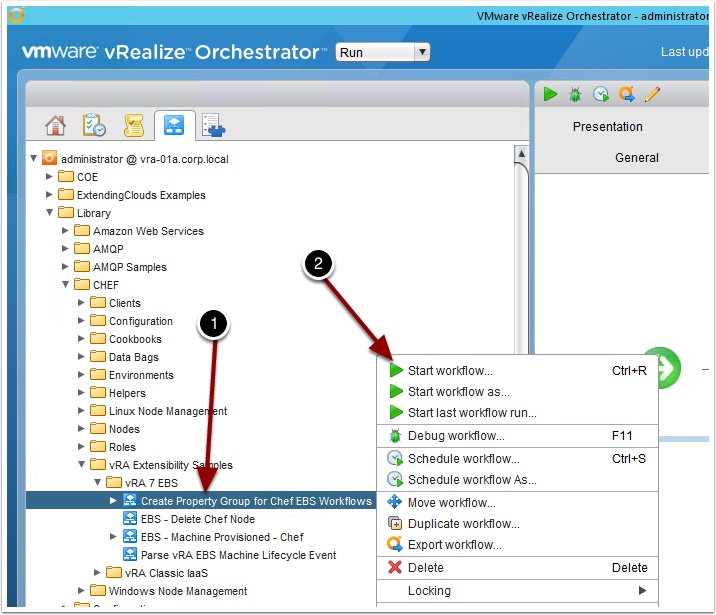Choose Start workflow as... menu entry
Screen dimensions: 716x615
click(517, 391)
